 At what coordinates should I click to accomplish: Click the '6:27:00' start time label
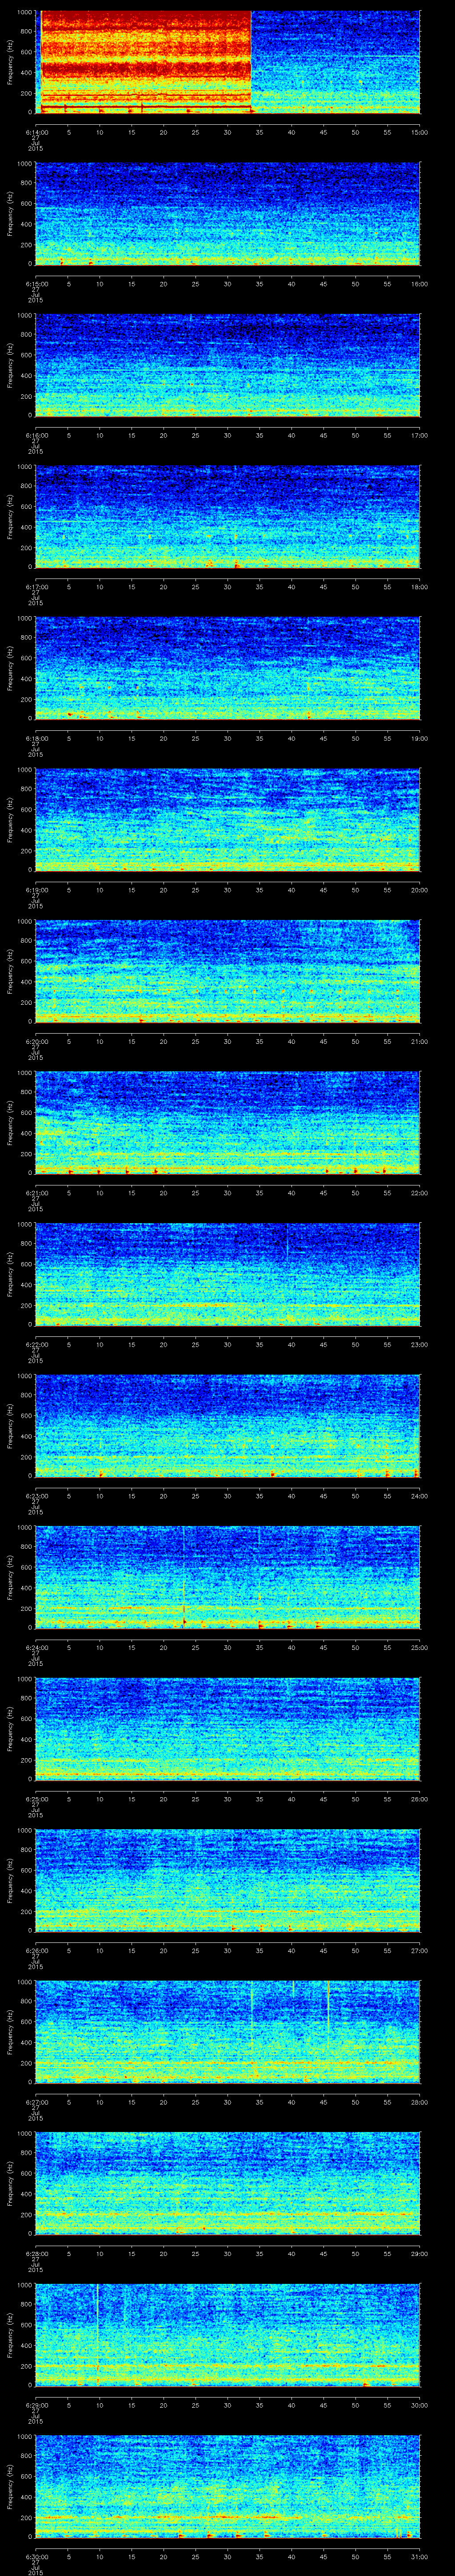36,2101
